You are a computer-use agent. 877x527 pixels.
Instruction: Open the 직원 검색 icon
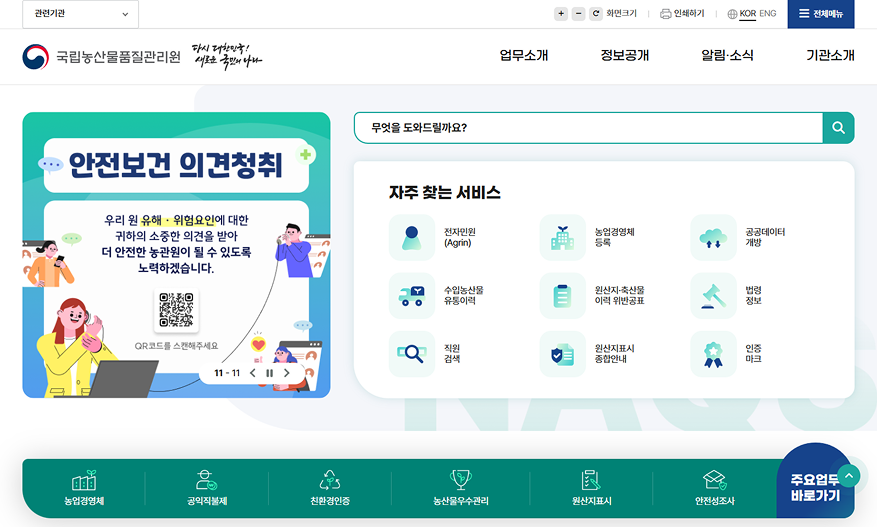point(412,353)
